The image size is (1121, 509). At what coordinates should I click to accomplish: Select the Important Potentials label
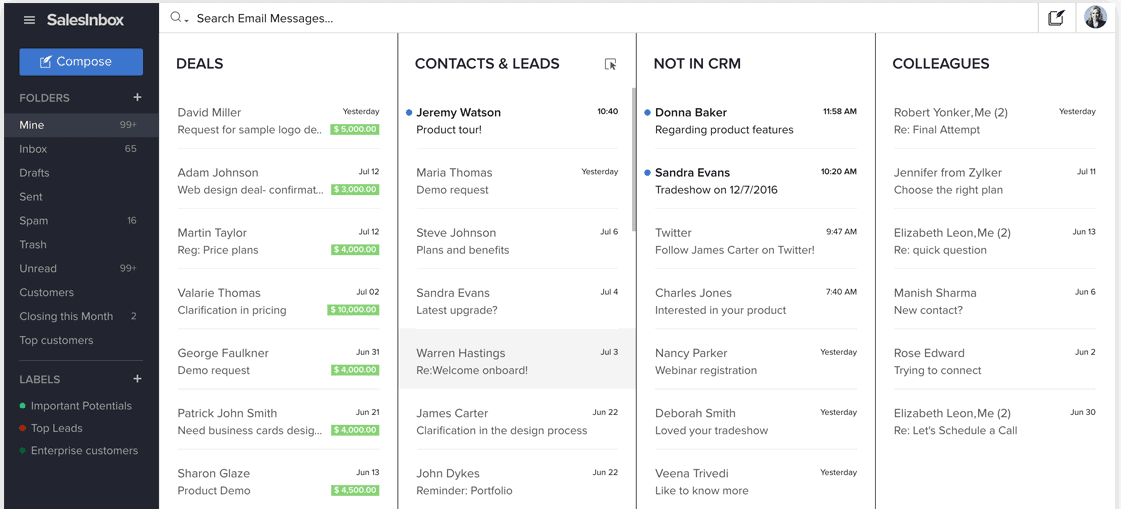81,406
